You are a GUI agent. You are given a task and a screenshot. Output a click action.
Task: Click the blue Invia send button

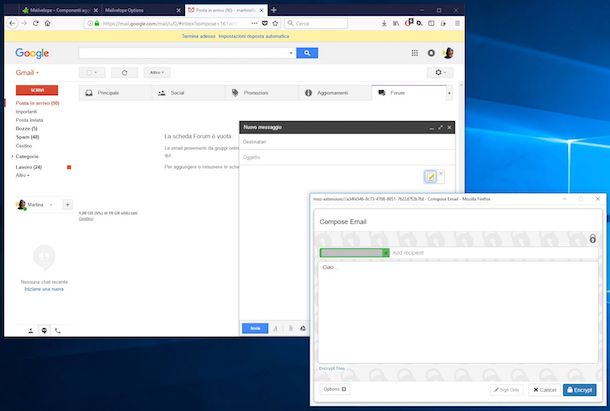pos(255,328)
